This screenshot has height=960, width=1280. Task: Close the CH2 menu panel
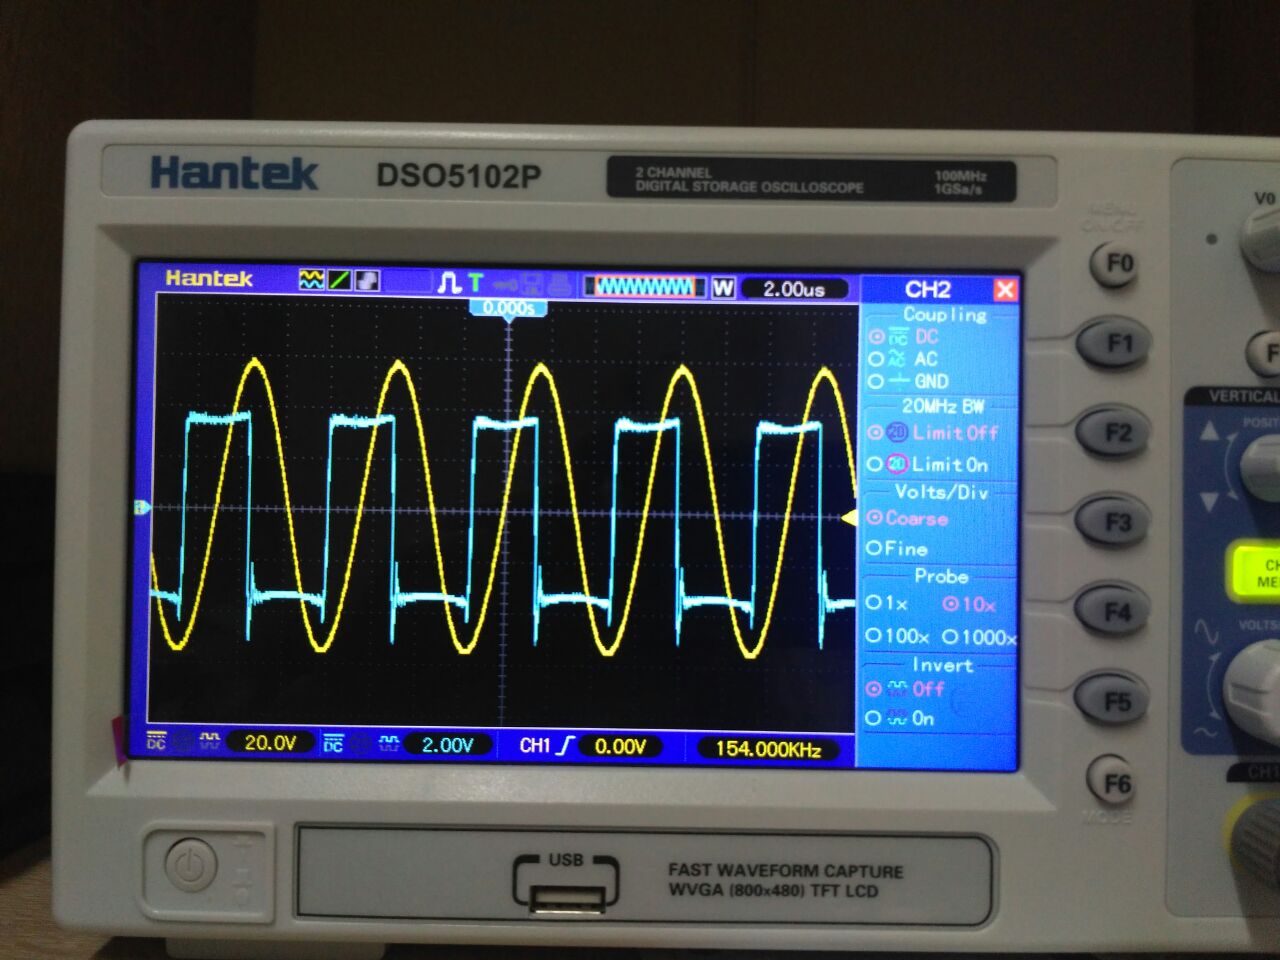(1005, 290)
